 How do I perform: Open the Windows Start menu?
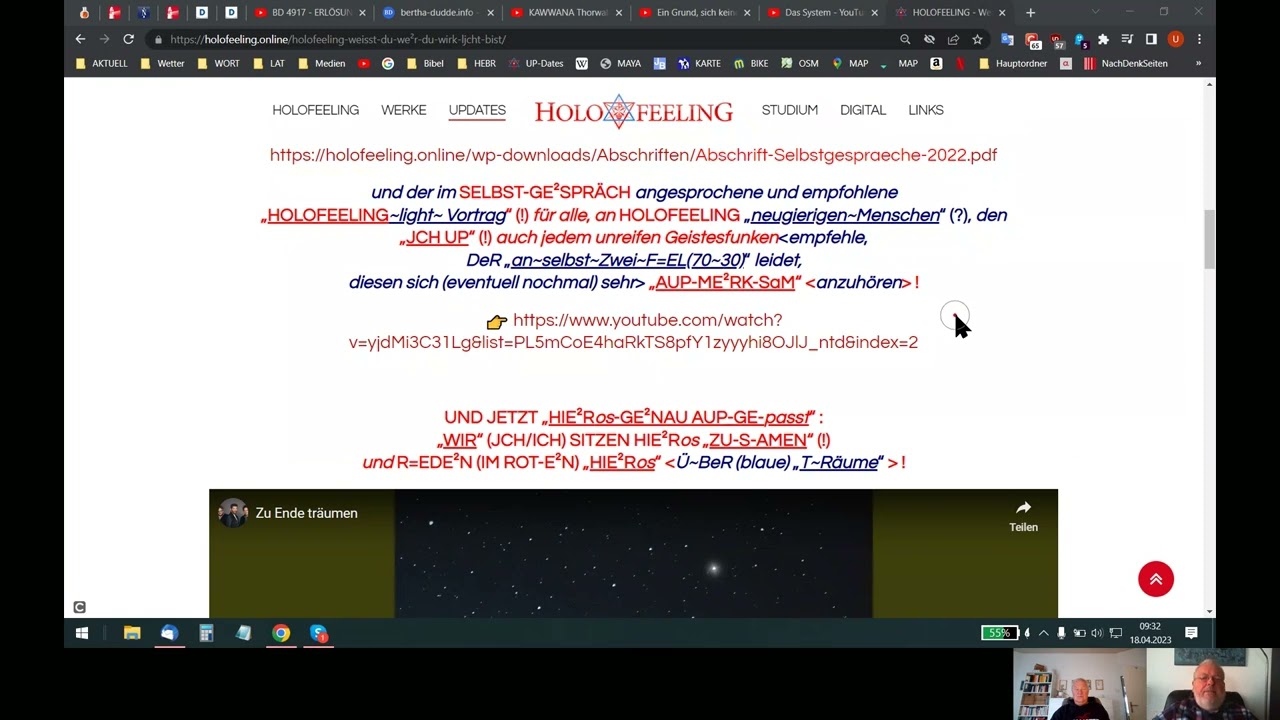[82, 633]
